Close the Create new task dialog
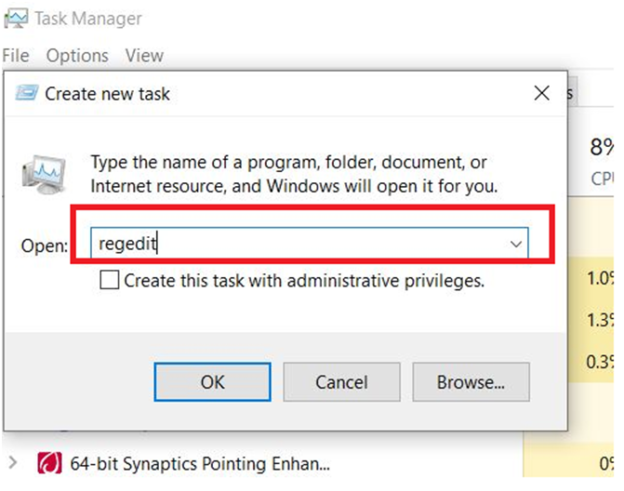 point(542,94)
